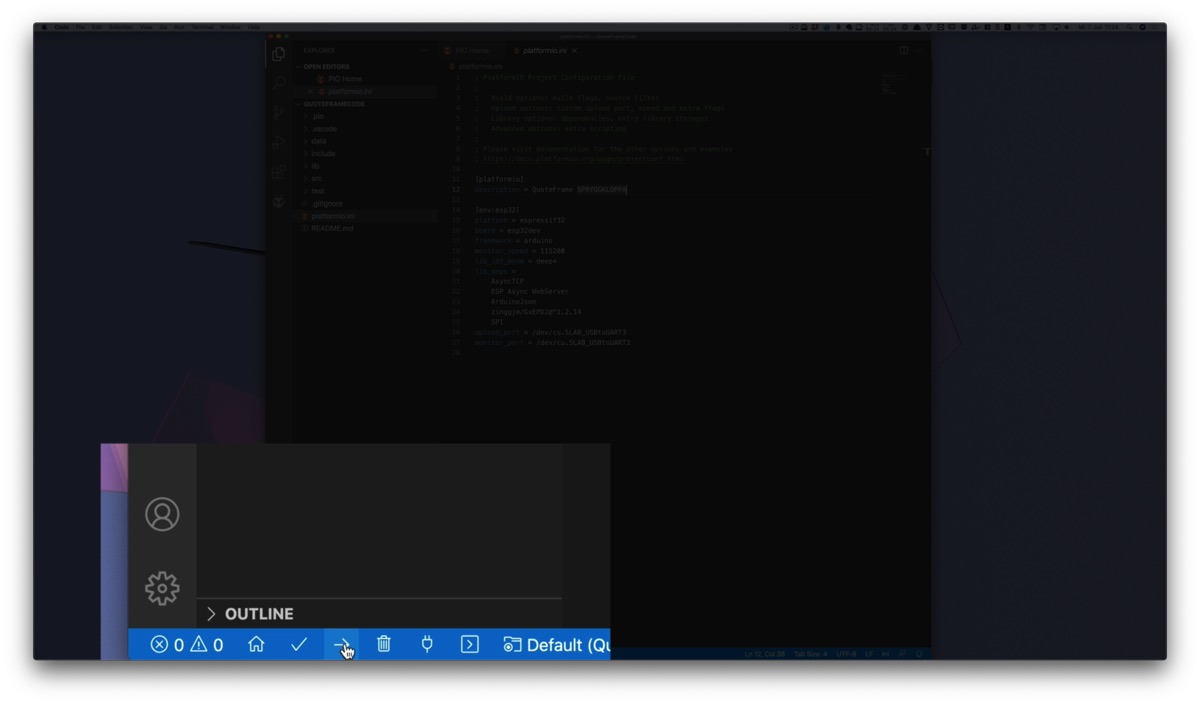Screen dimensions: 1200x704
Task: Open Extensions view in the activity bar
Action: coord(279,172)
